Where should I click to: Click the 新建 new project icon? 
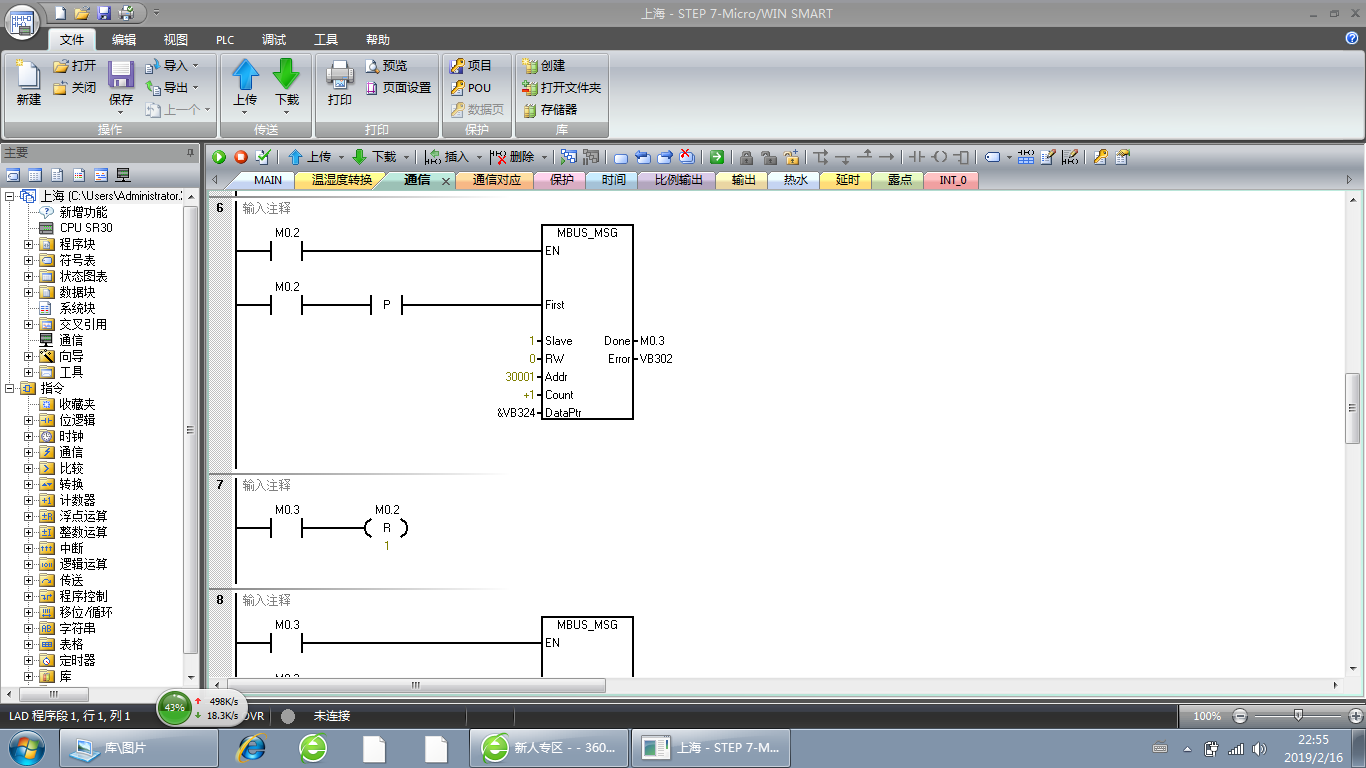[28, 76]
